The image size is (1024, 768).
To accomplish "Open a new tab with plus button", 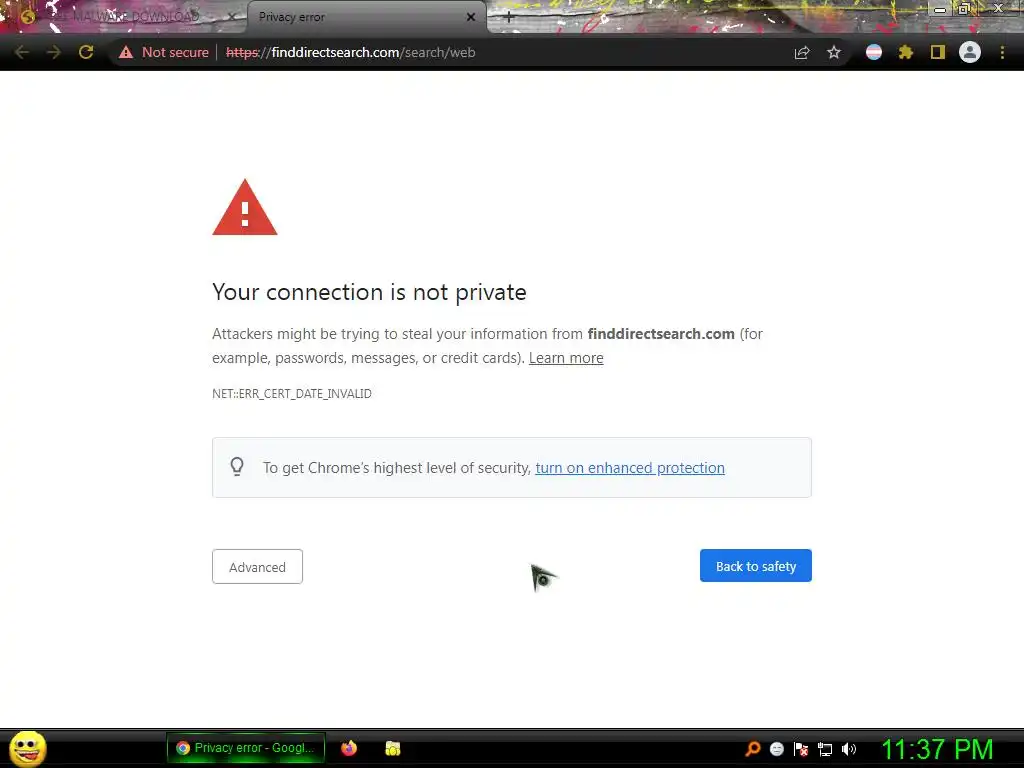I will 509,18.
